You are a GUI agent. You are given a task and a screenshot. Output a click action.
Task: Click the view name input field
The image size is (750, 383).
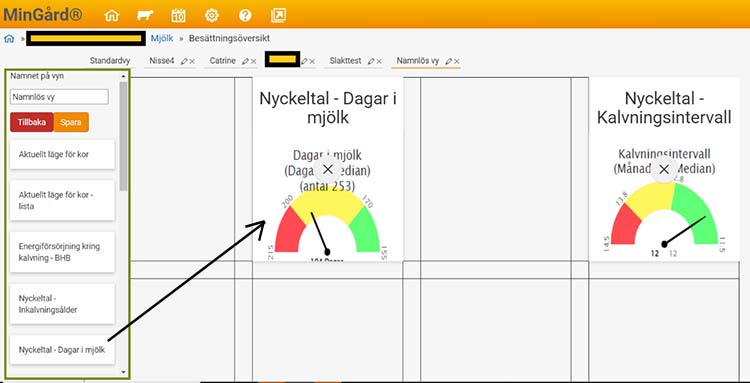[x=59, y=97]
